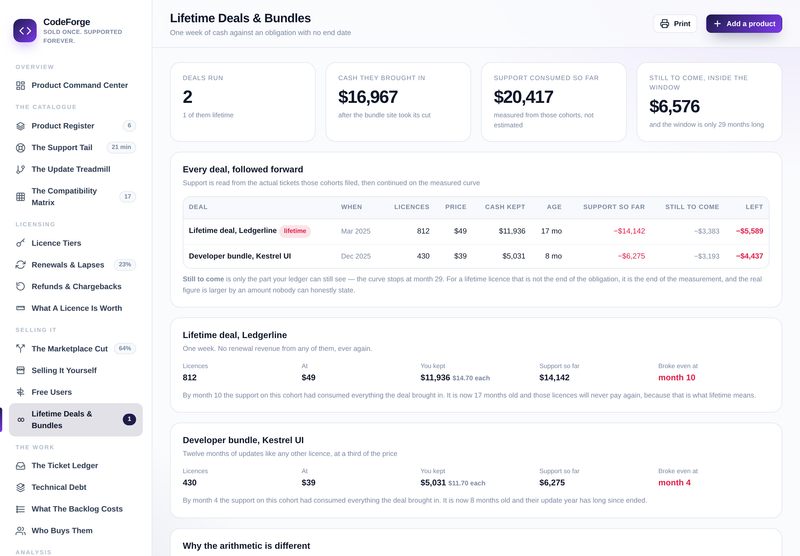
Task: Click the 23% badge on Renewals & Lapses
Action: point(124,265)
